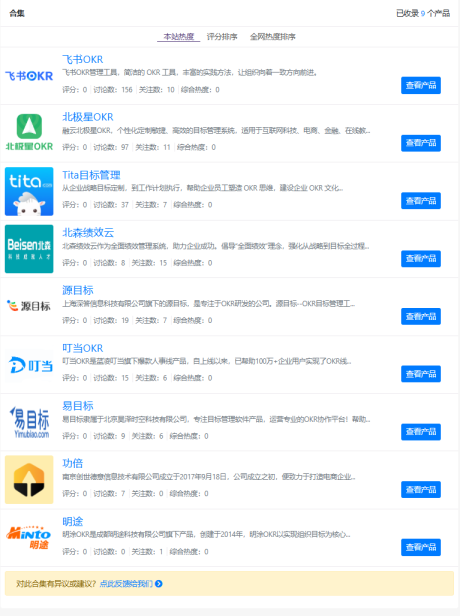
Task: Select the 功倍 yellow hexagon logo
Action: pos(29,480)
